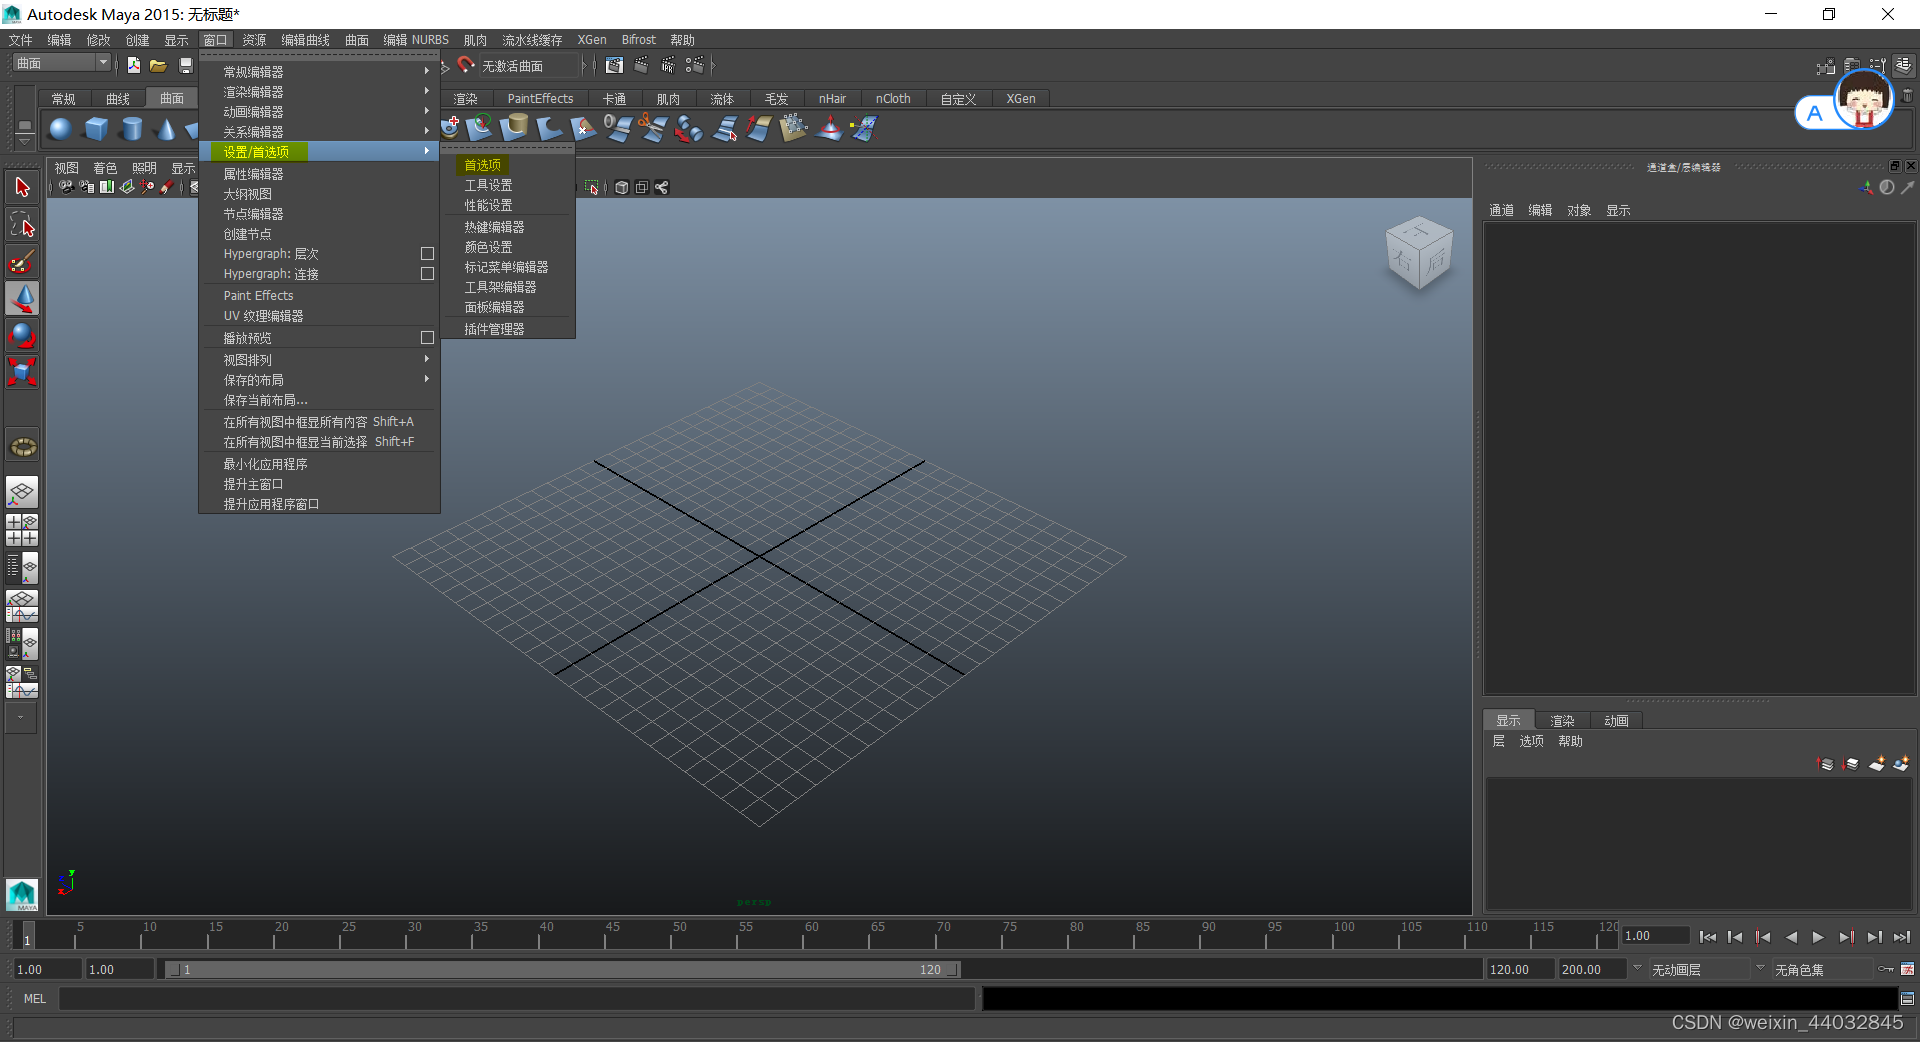This screenshot has width=1920, height=1042.
Task: Open the 播放预览 option box
Action: click(x=427, y=337)
